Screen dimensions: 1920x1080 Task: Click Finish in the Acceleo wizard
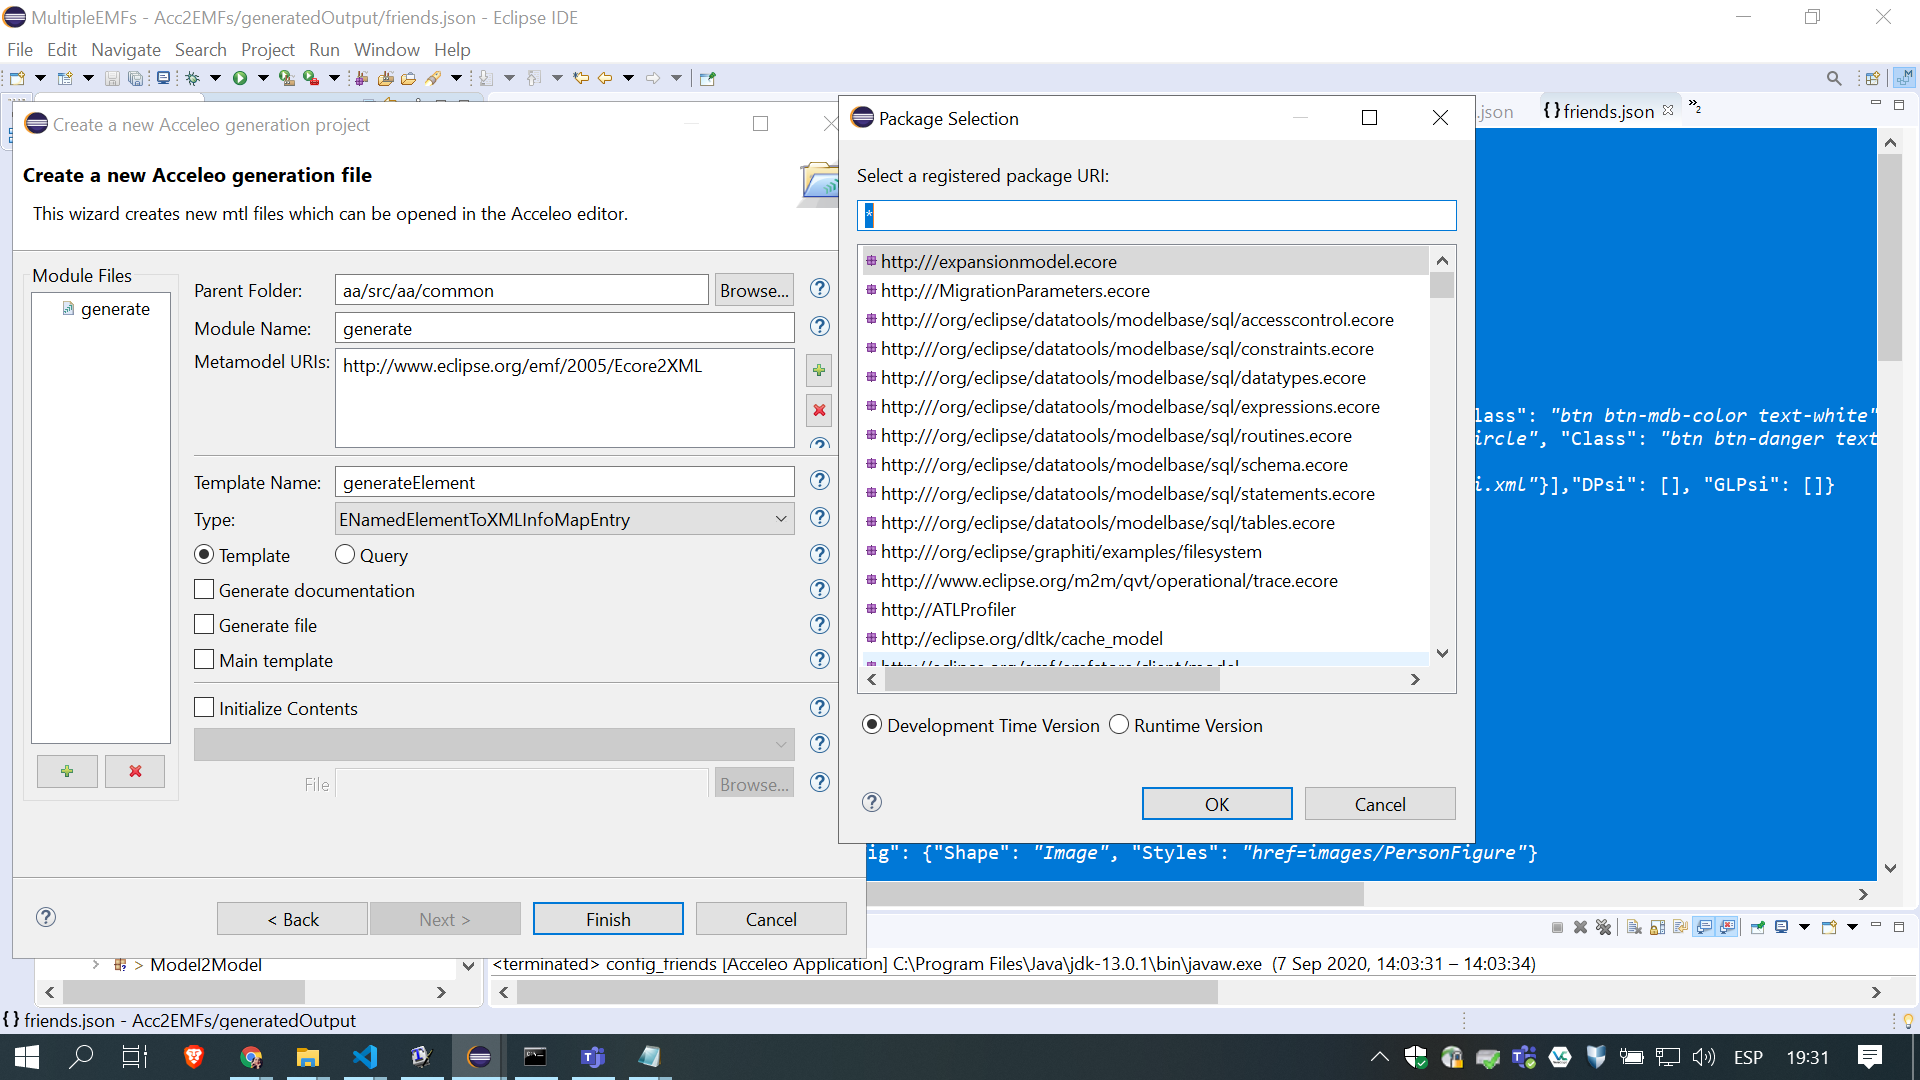point(608,919)
